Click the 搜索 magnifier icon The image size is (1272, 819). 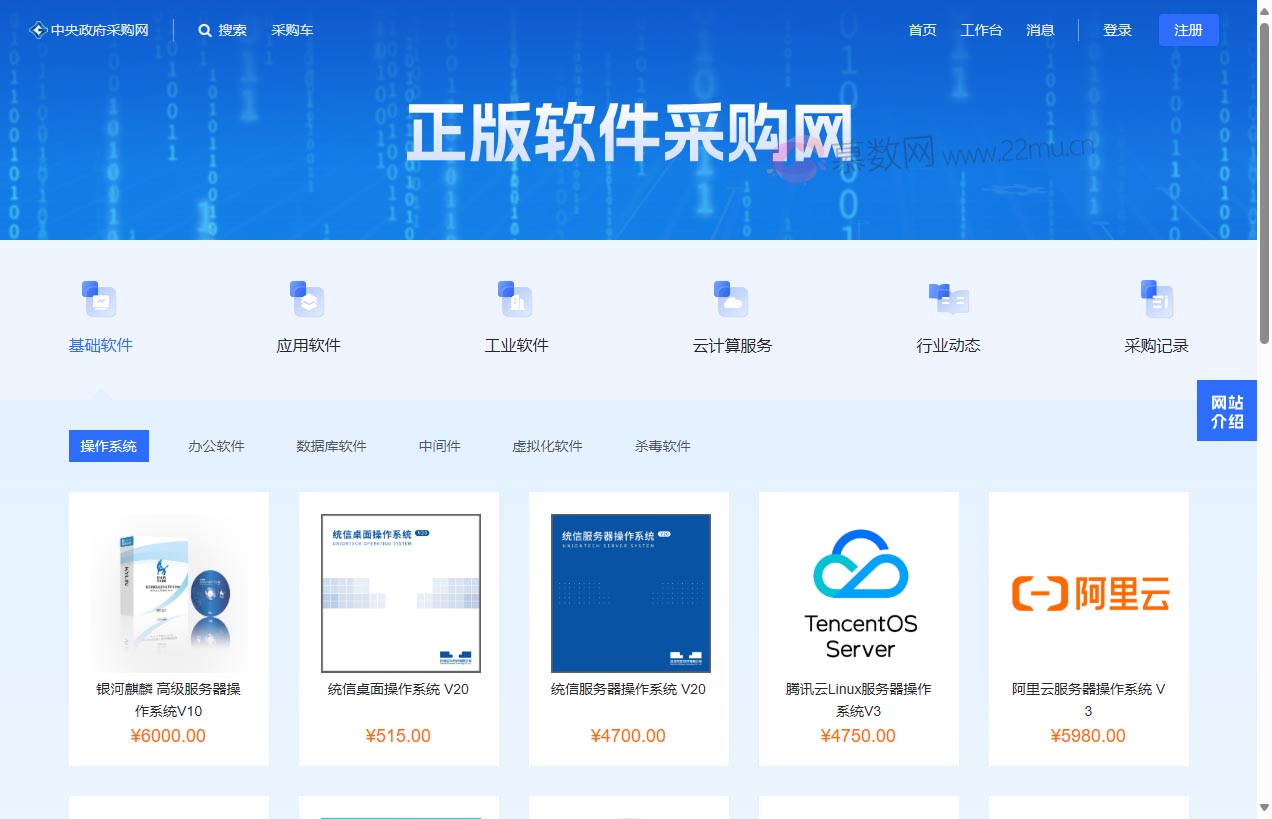point(205,30)
